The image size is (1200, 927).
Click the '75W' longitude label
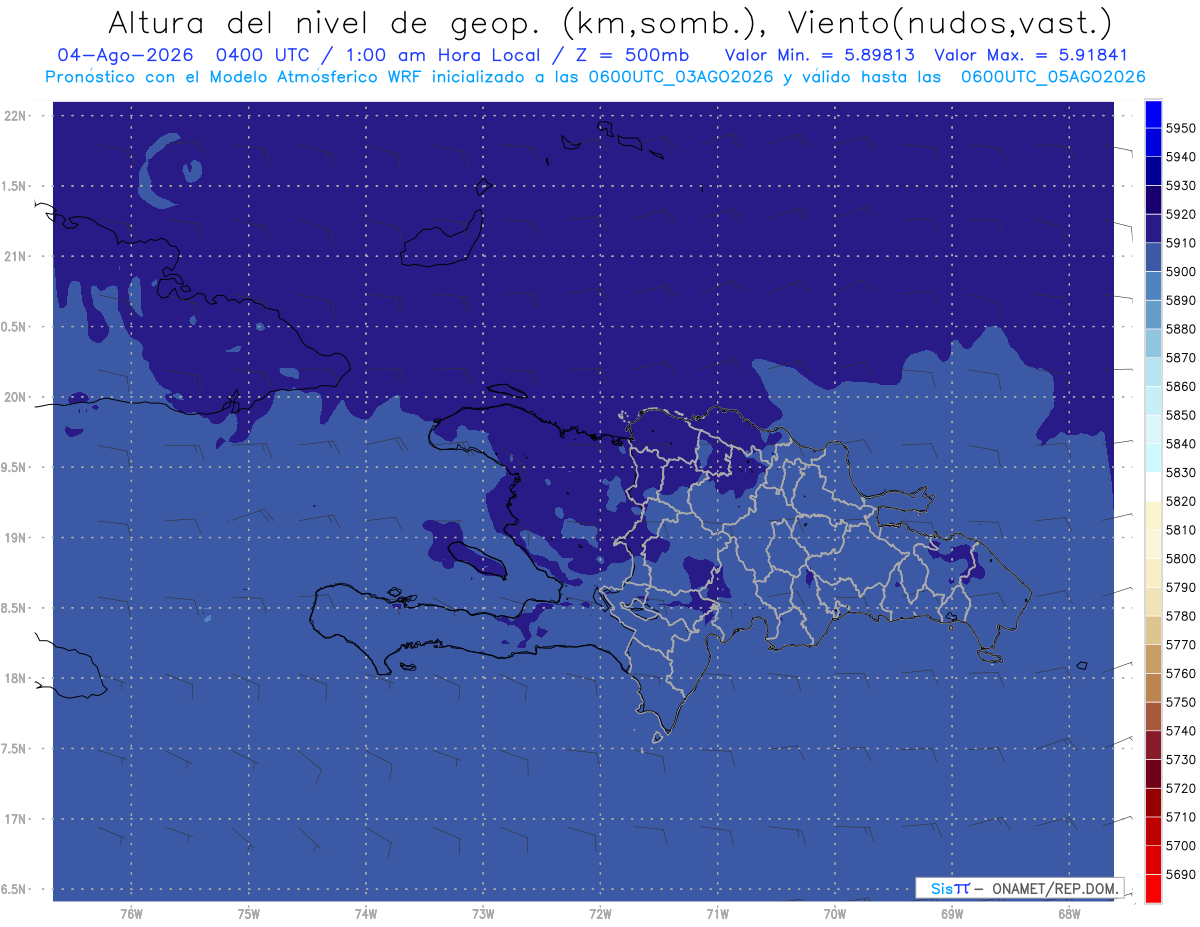(248, 913)
